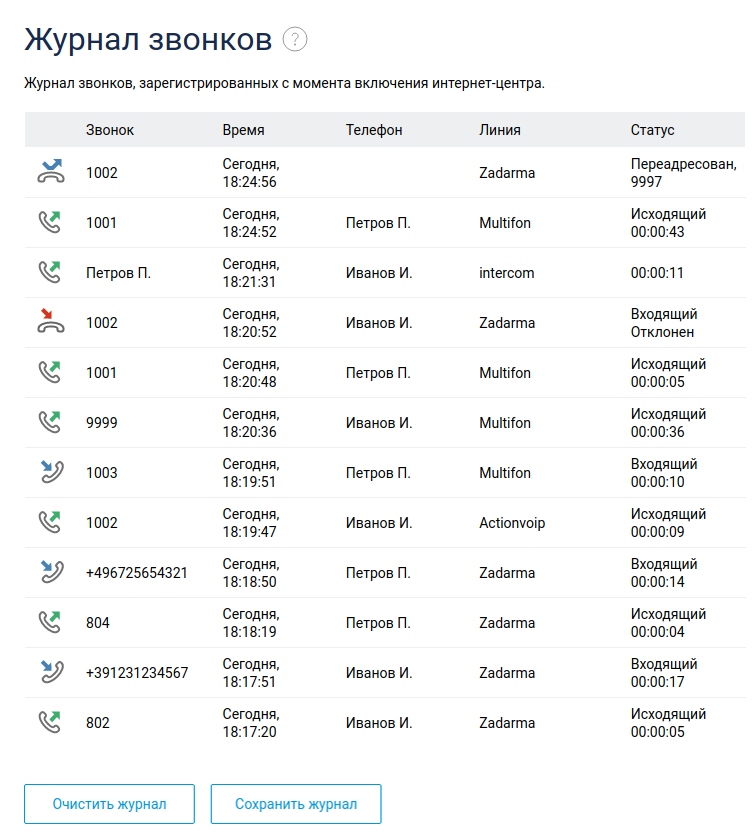The image size is (756, 838).
Task: Click the Статус column header
Action: 652,130
